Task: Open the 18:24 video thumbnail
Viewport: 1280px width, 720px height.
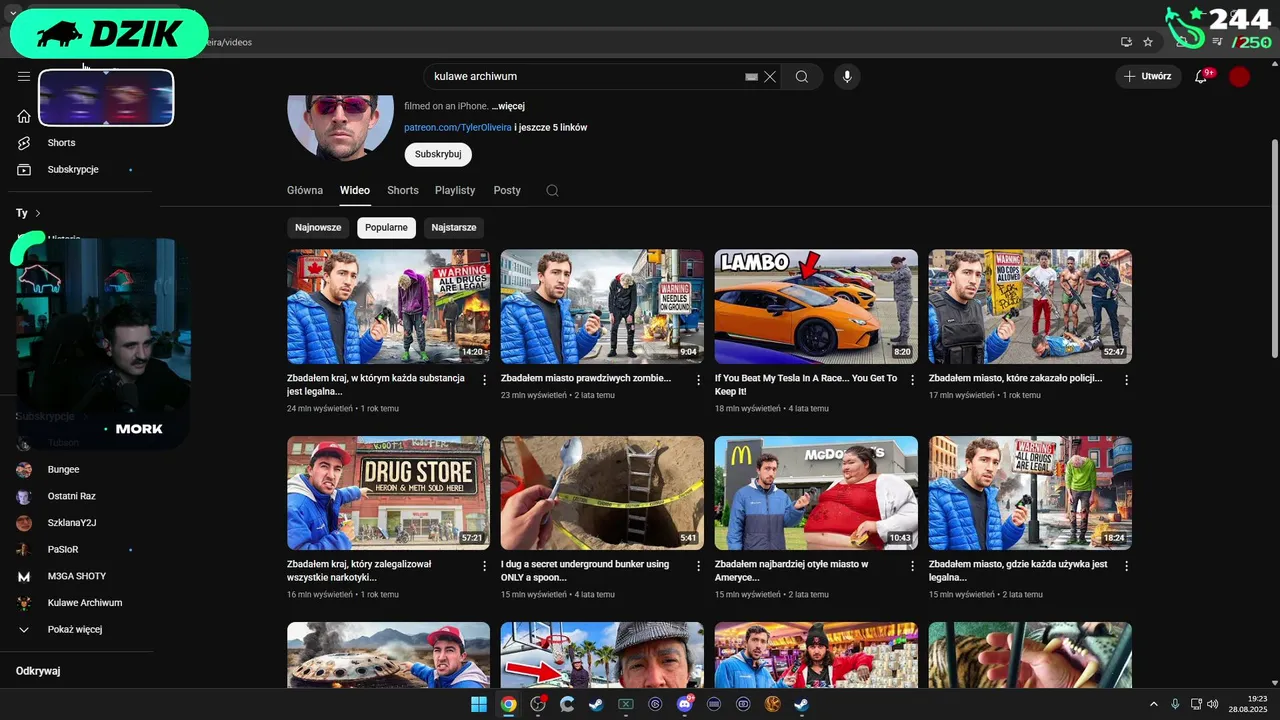Action: [1030, 493]
